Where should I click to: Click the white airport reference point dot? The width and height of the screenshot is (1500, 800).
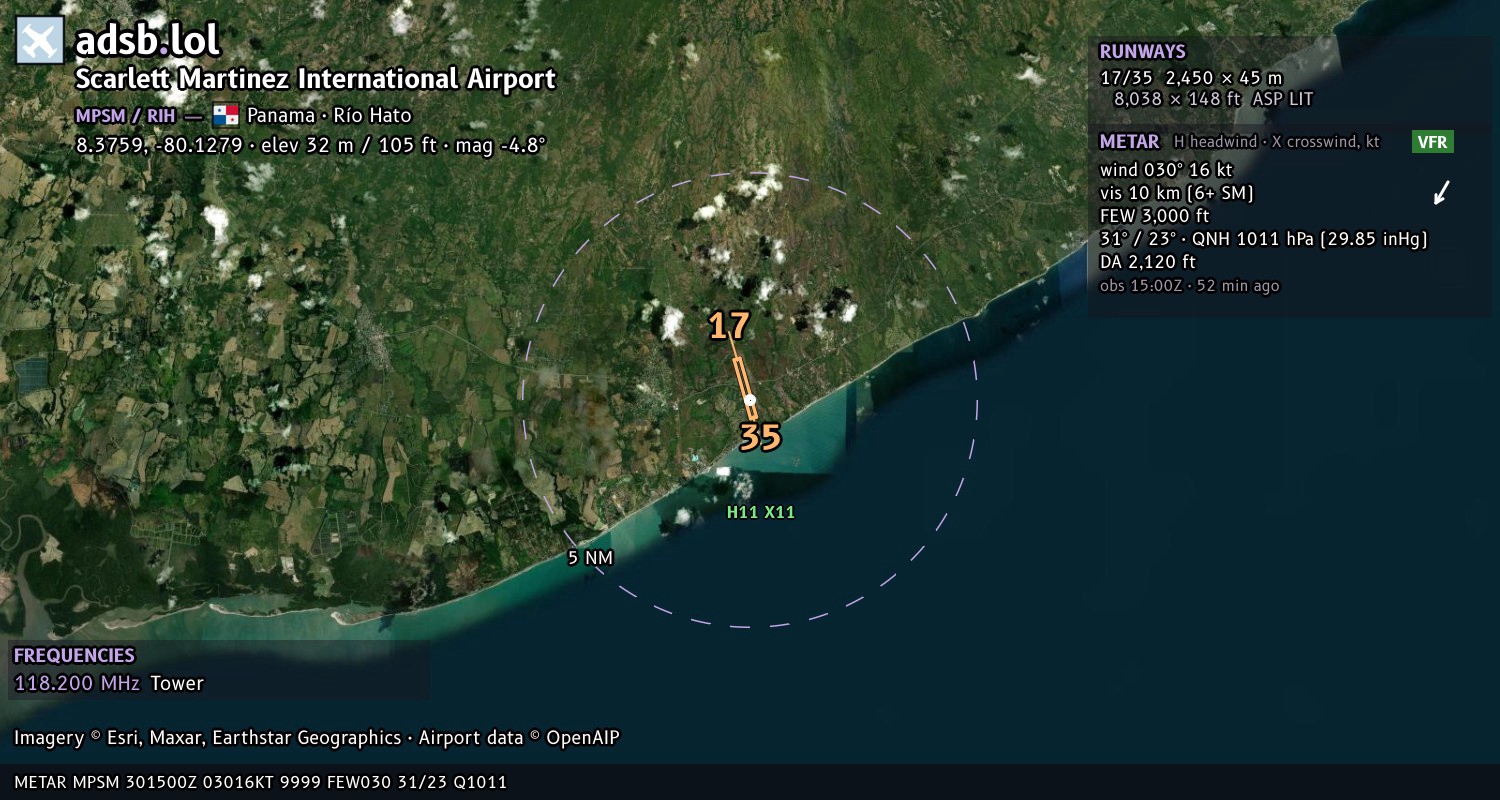coord(750,400)
